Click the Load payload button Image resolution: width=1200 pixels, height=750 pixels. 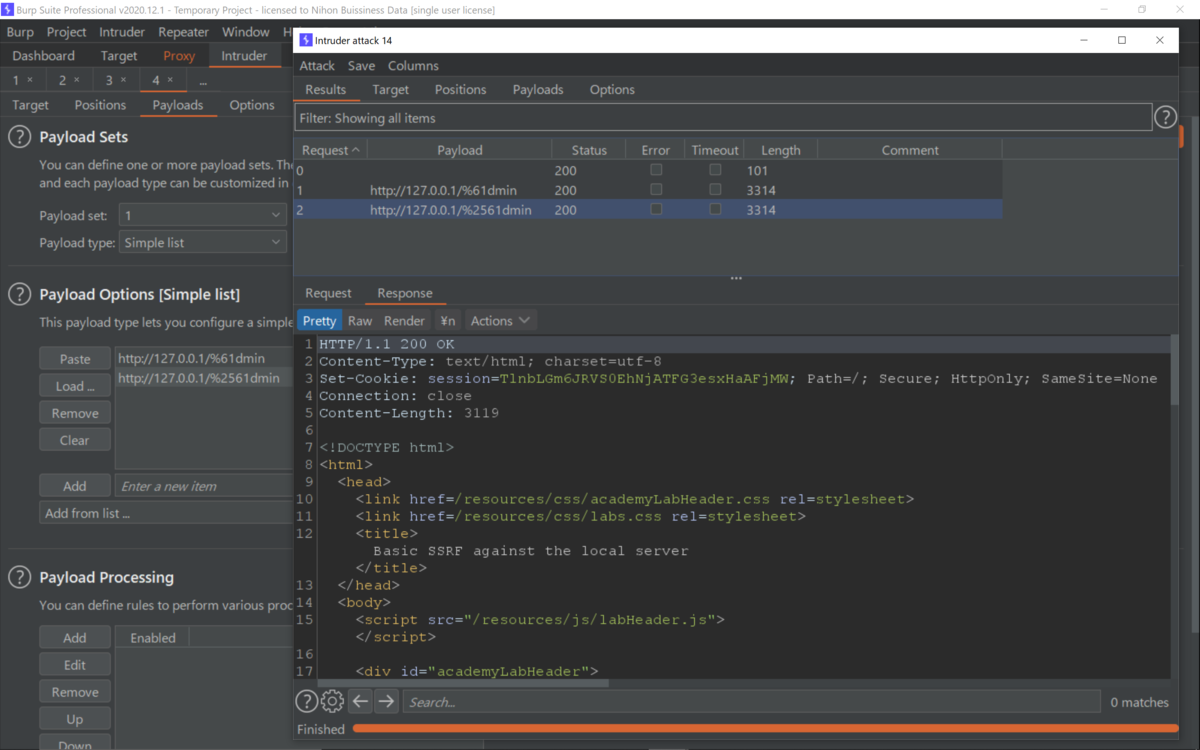pos(75,386)
